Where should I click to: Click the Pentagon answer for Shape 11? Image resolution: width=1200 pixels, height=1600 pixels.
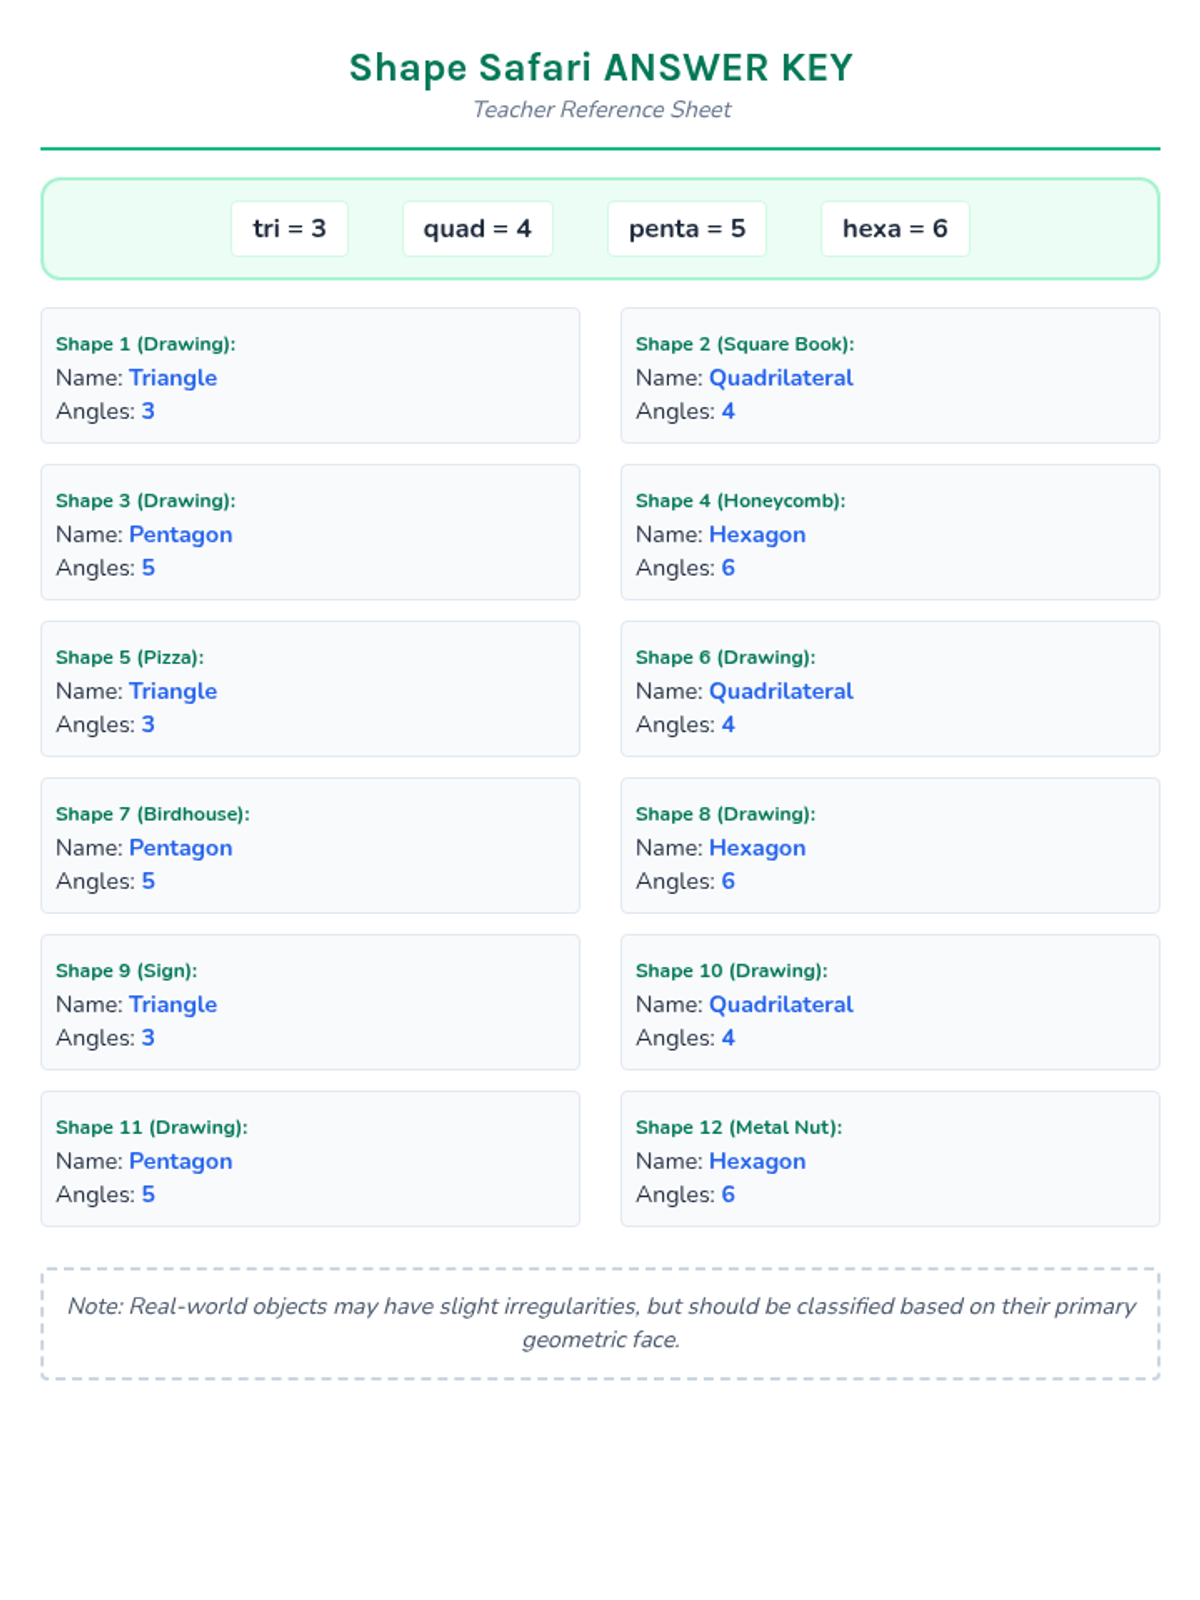click(x=180, y=1161)
